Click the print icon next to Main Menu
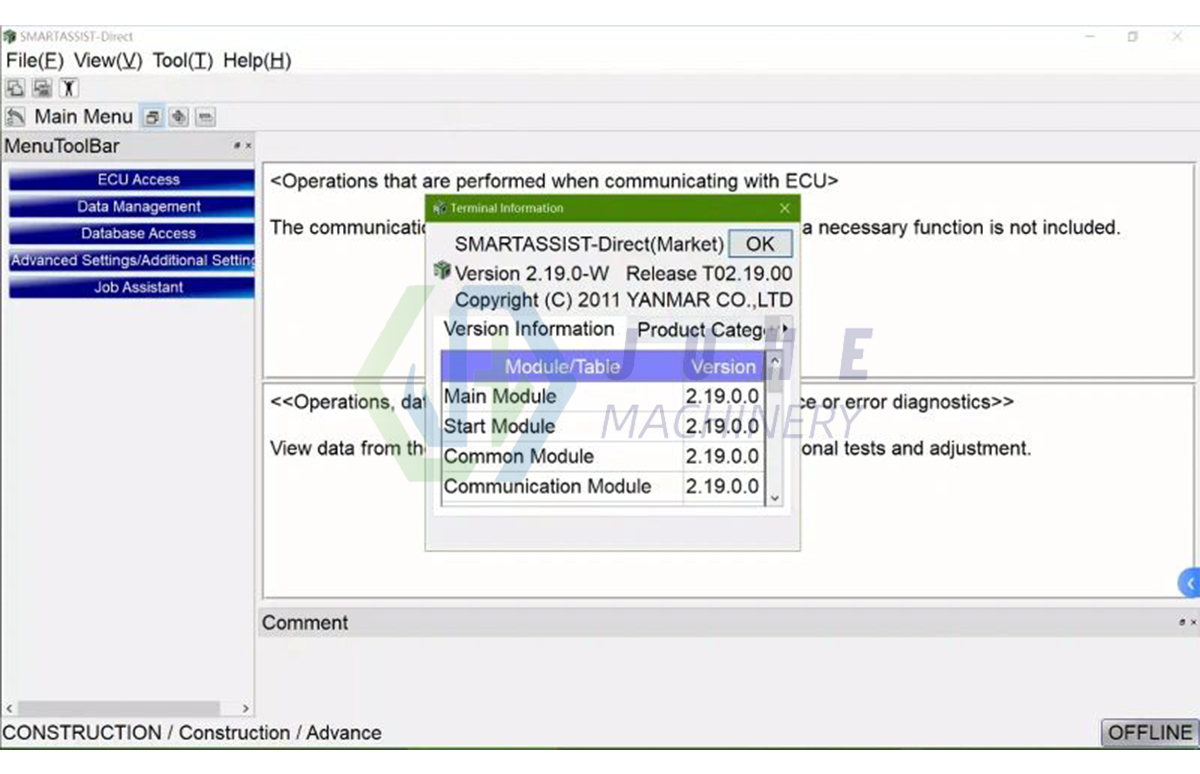The image size is (1200, 774). pos(152,117)
